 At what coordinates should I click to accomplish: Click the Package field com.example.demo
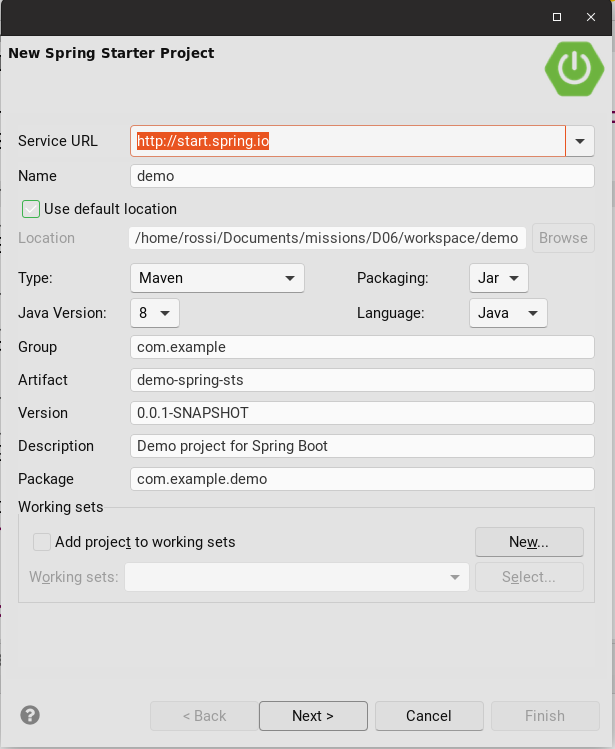(x=362, y=479)
